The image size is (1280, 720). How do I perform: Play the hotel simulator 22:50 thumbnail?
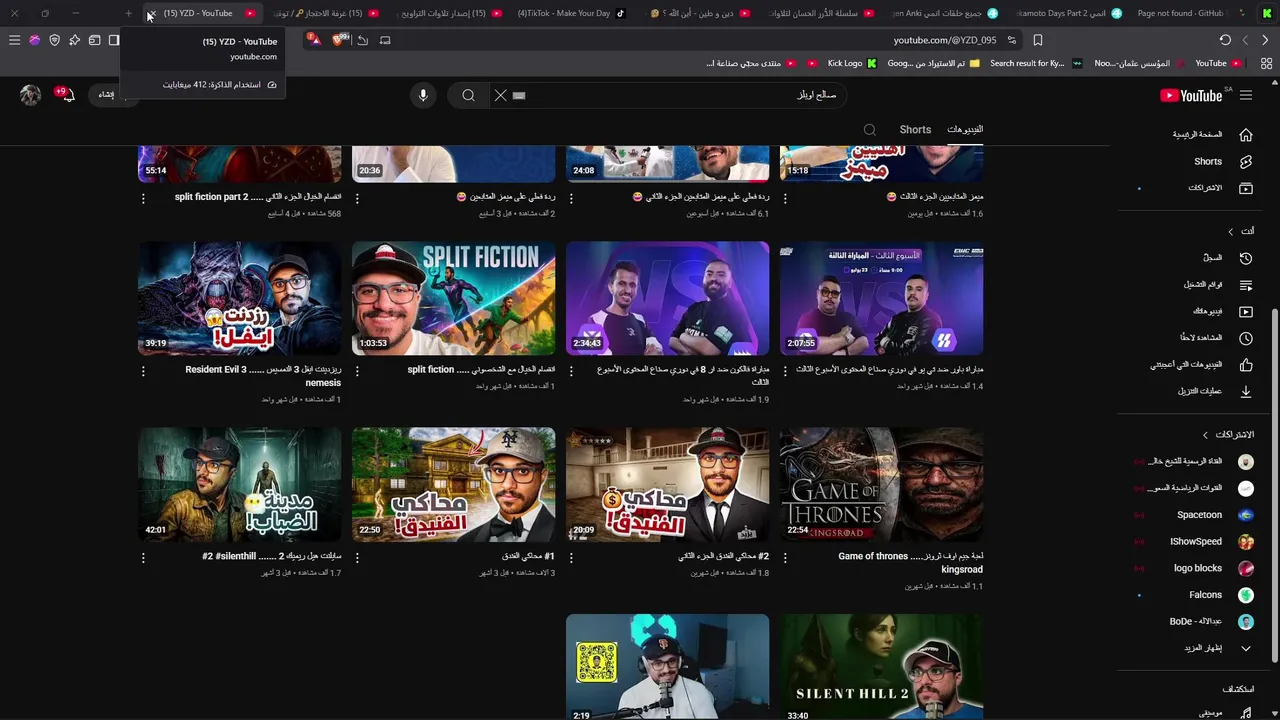click(x=454, y=485)
